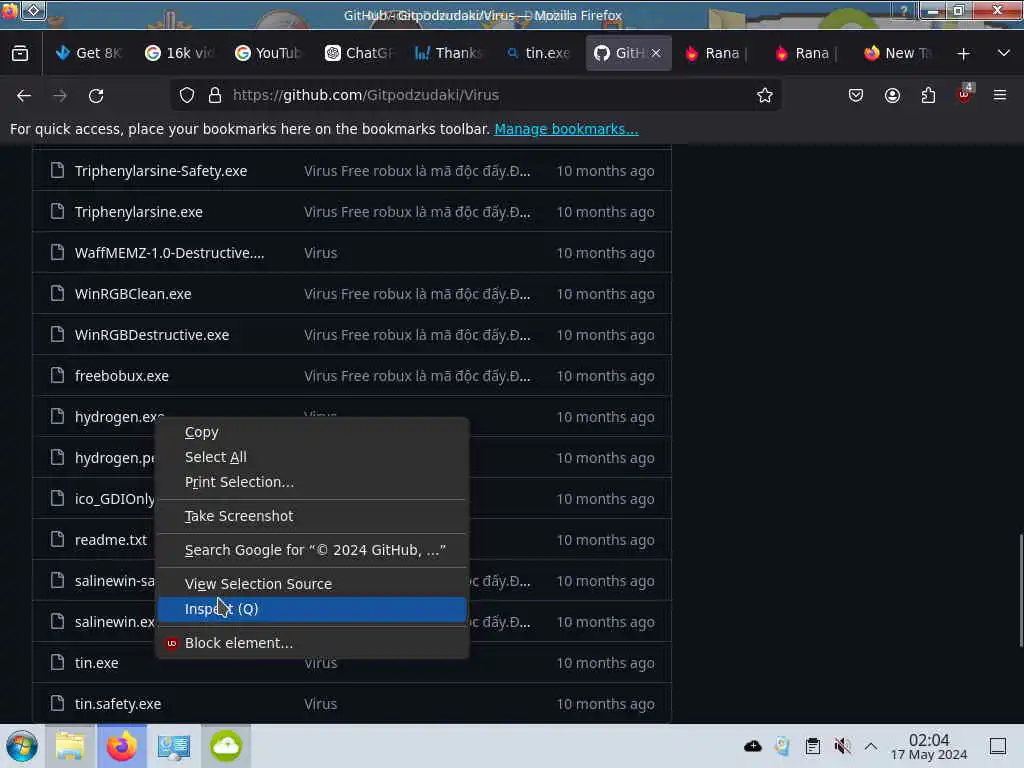
Task: Click the show desktop button
Action: 998,746
